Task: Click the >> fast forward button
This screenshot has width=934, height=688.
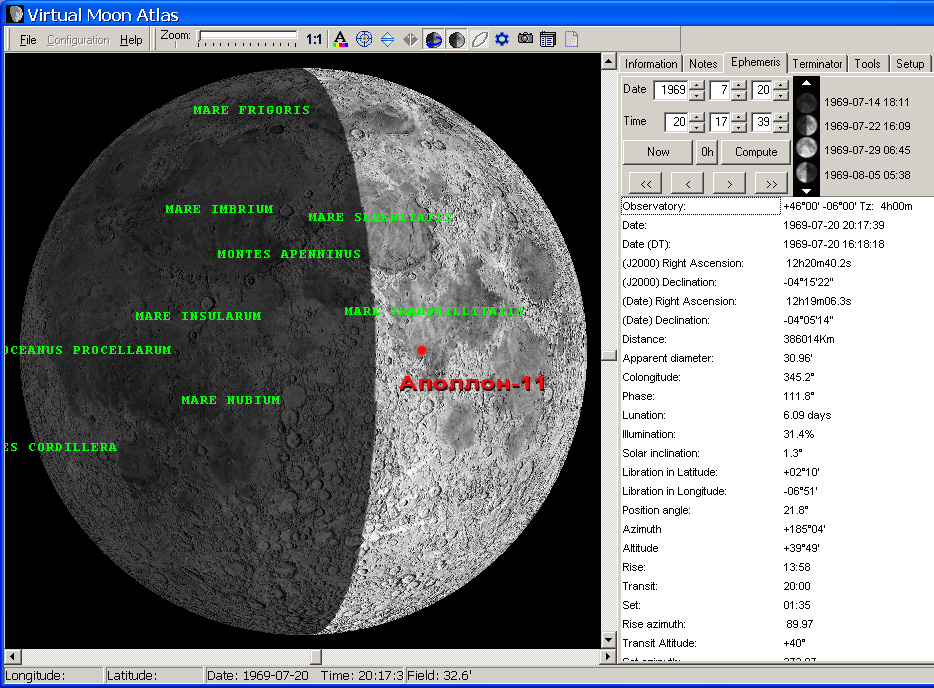Action: 771,183
